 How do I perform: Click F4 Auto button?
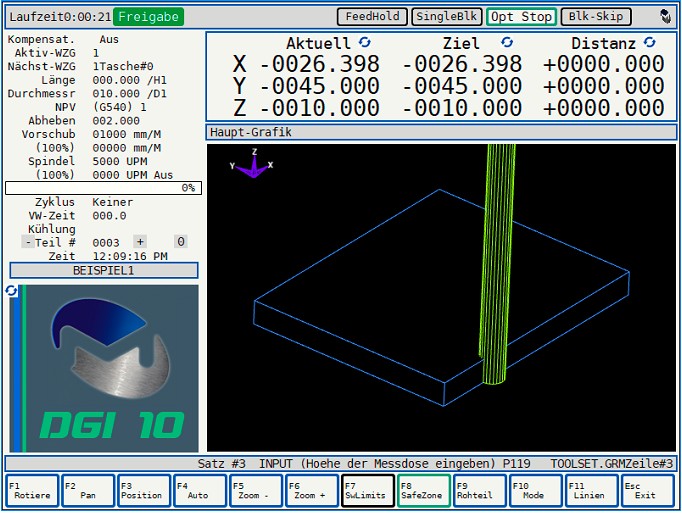[x=200, y=491]
